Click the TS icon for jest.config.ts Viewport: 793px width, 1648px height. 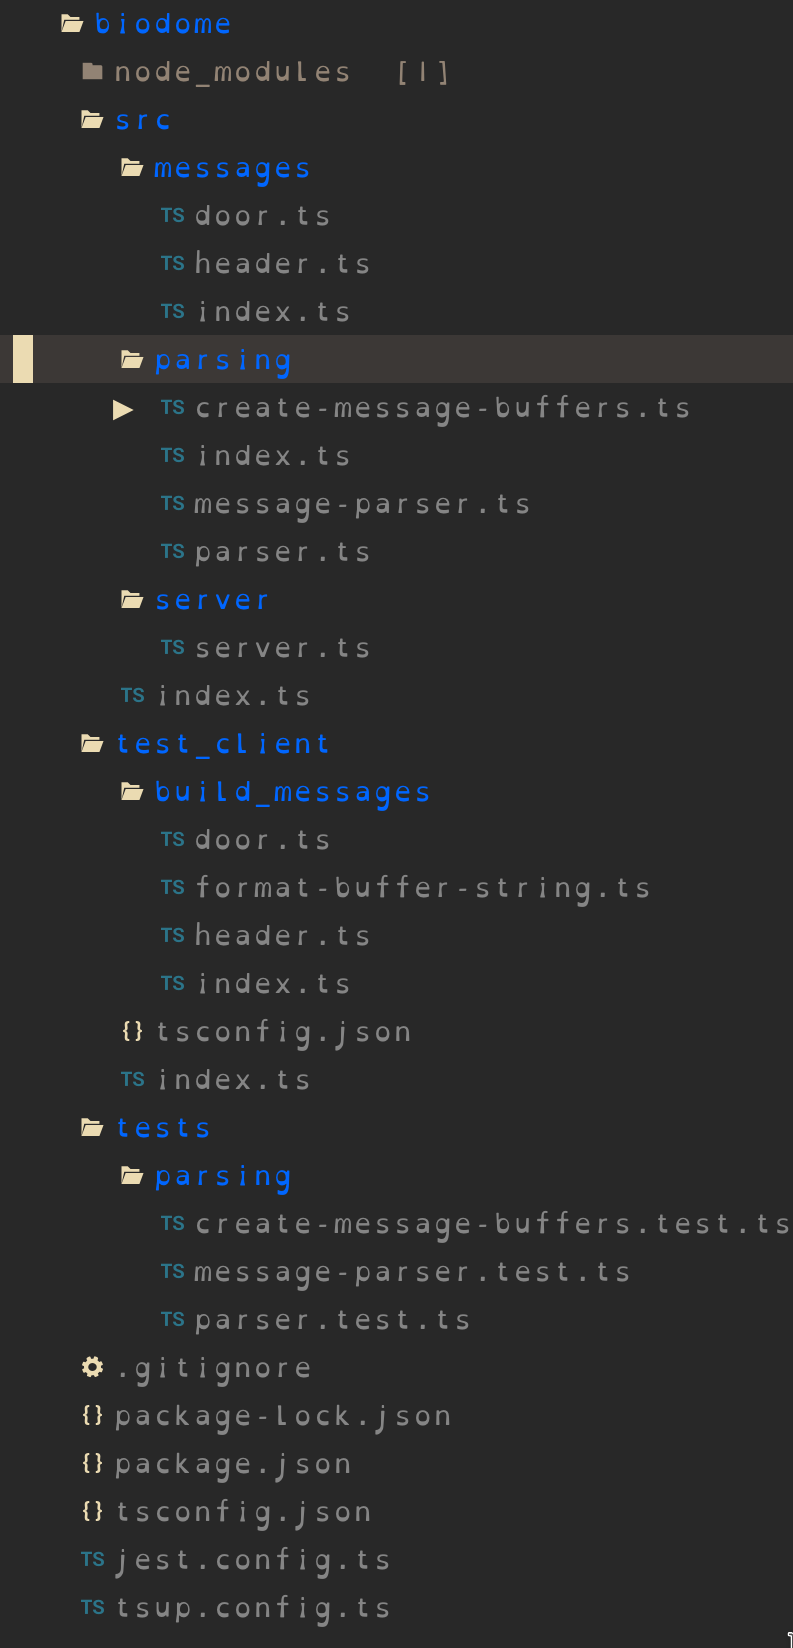click(x=92, y=1559)
